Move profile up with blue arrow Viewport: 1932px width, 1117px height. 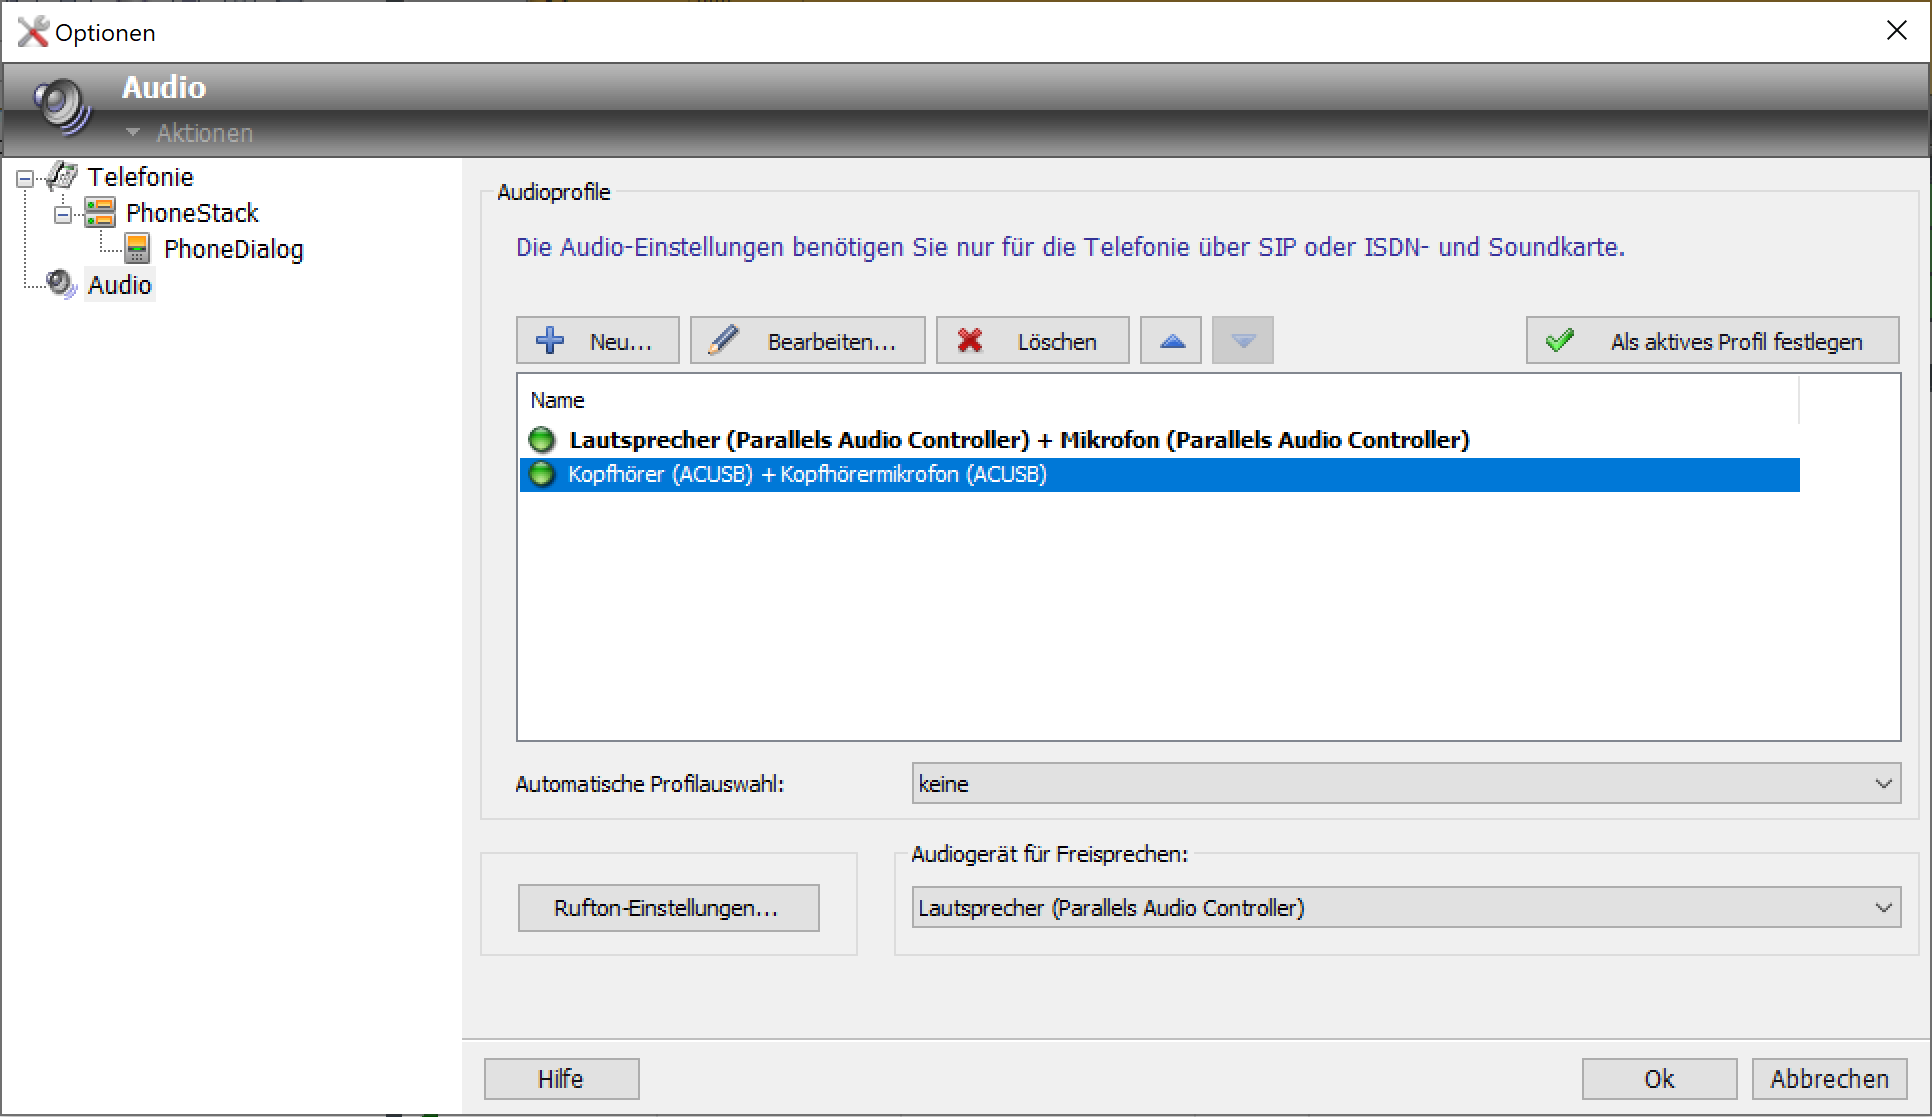tap(1171, 341)
